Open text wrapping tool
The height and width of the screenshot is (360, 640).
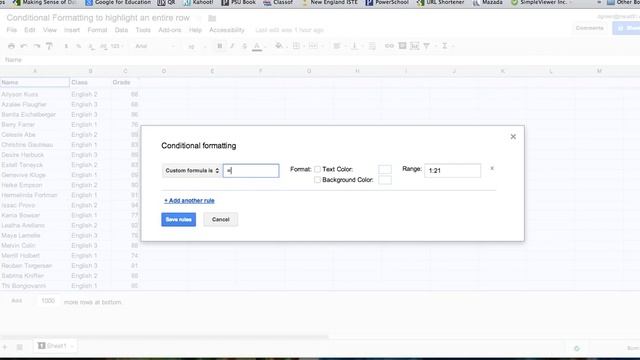(372, 46)
